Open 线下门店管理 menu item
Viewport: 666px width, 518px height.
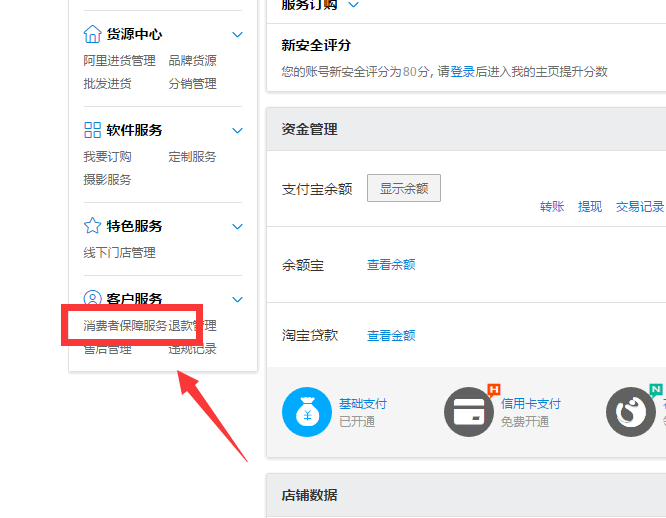click(x=119, y=253)
